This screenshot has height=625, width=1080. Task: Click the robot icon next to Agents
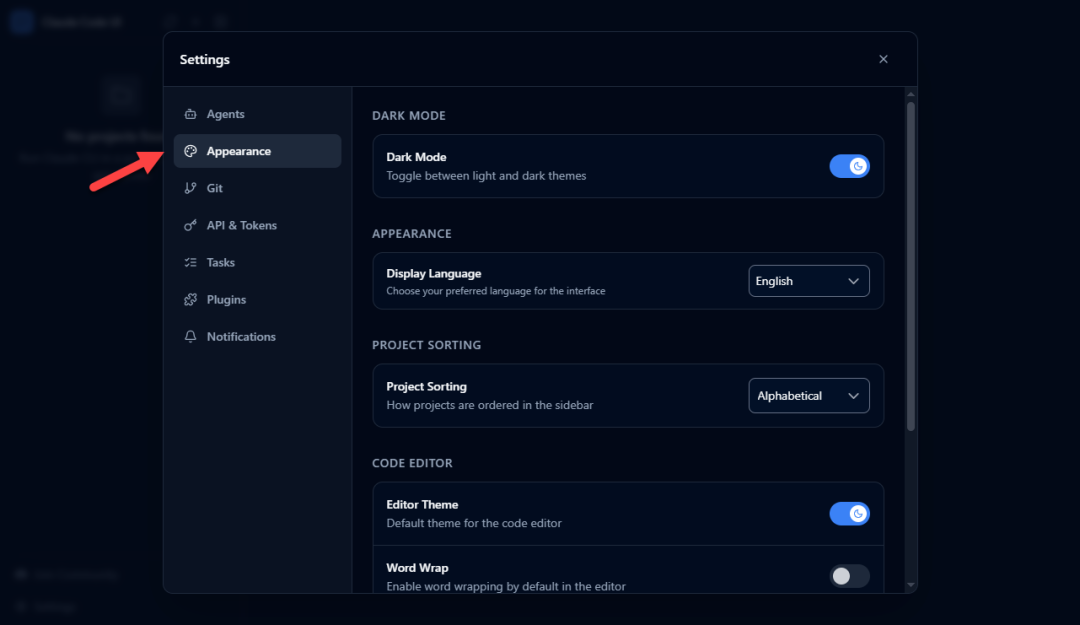point(190,114)
